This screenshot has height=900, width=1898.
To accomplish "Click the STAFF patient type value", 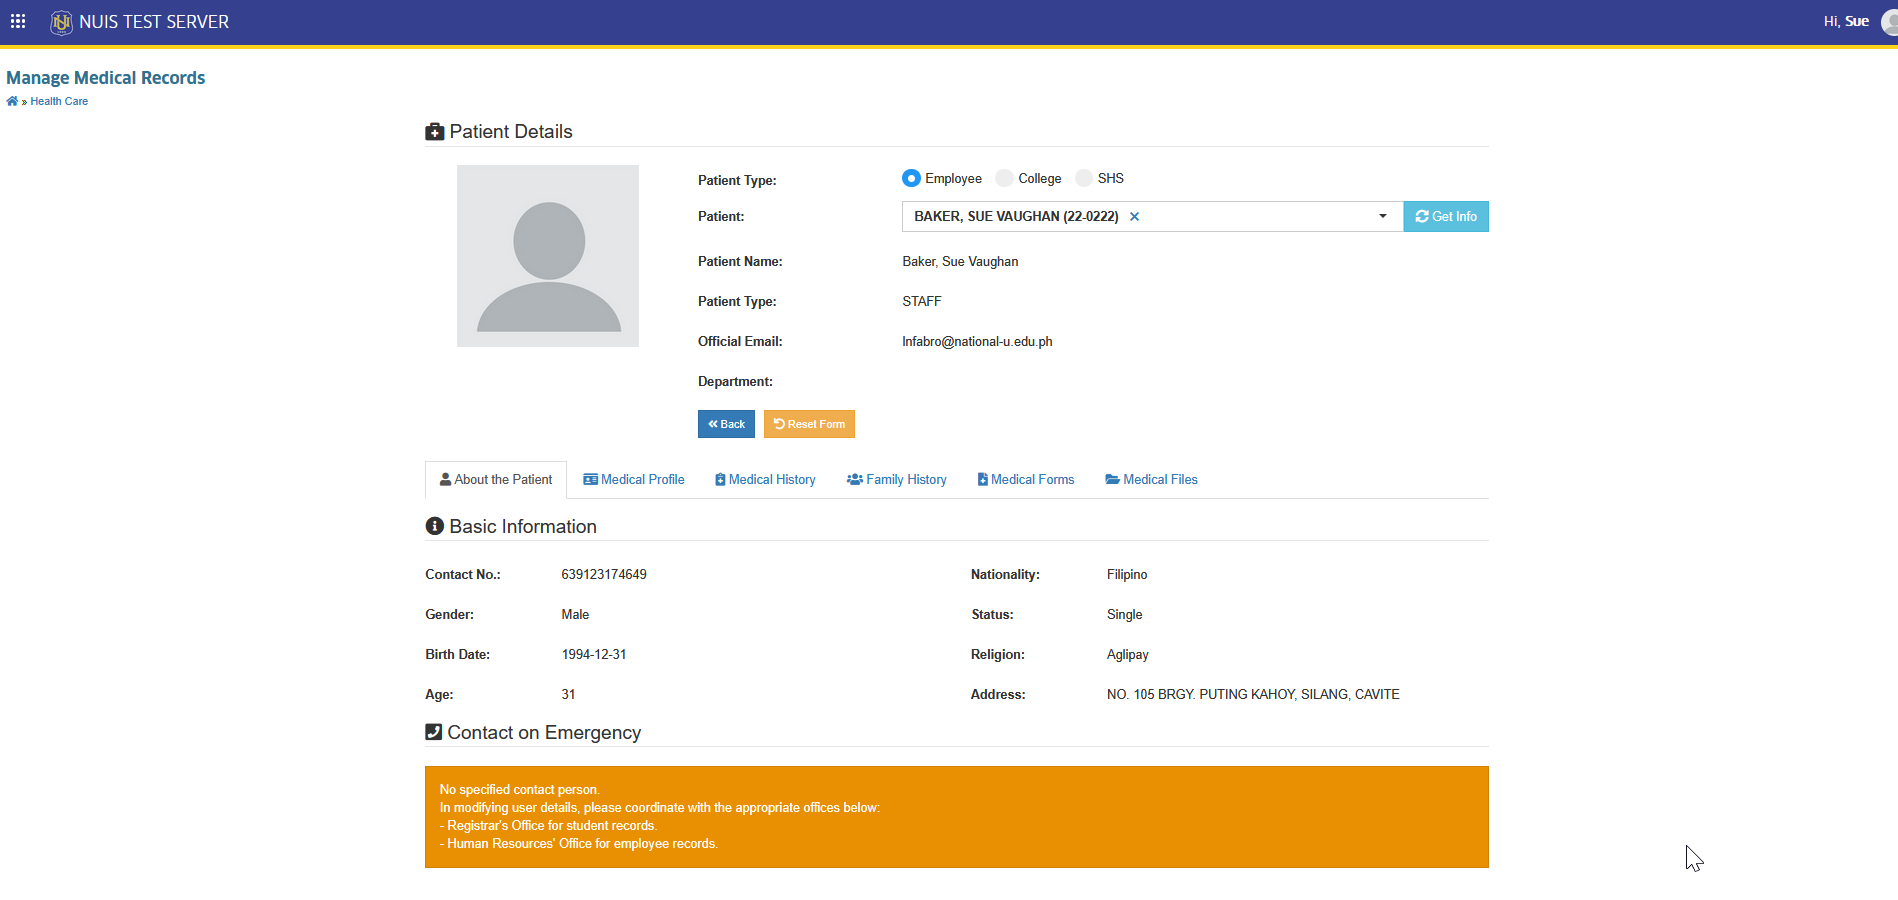I will click(x=922, y=302).
